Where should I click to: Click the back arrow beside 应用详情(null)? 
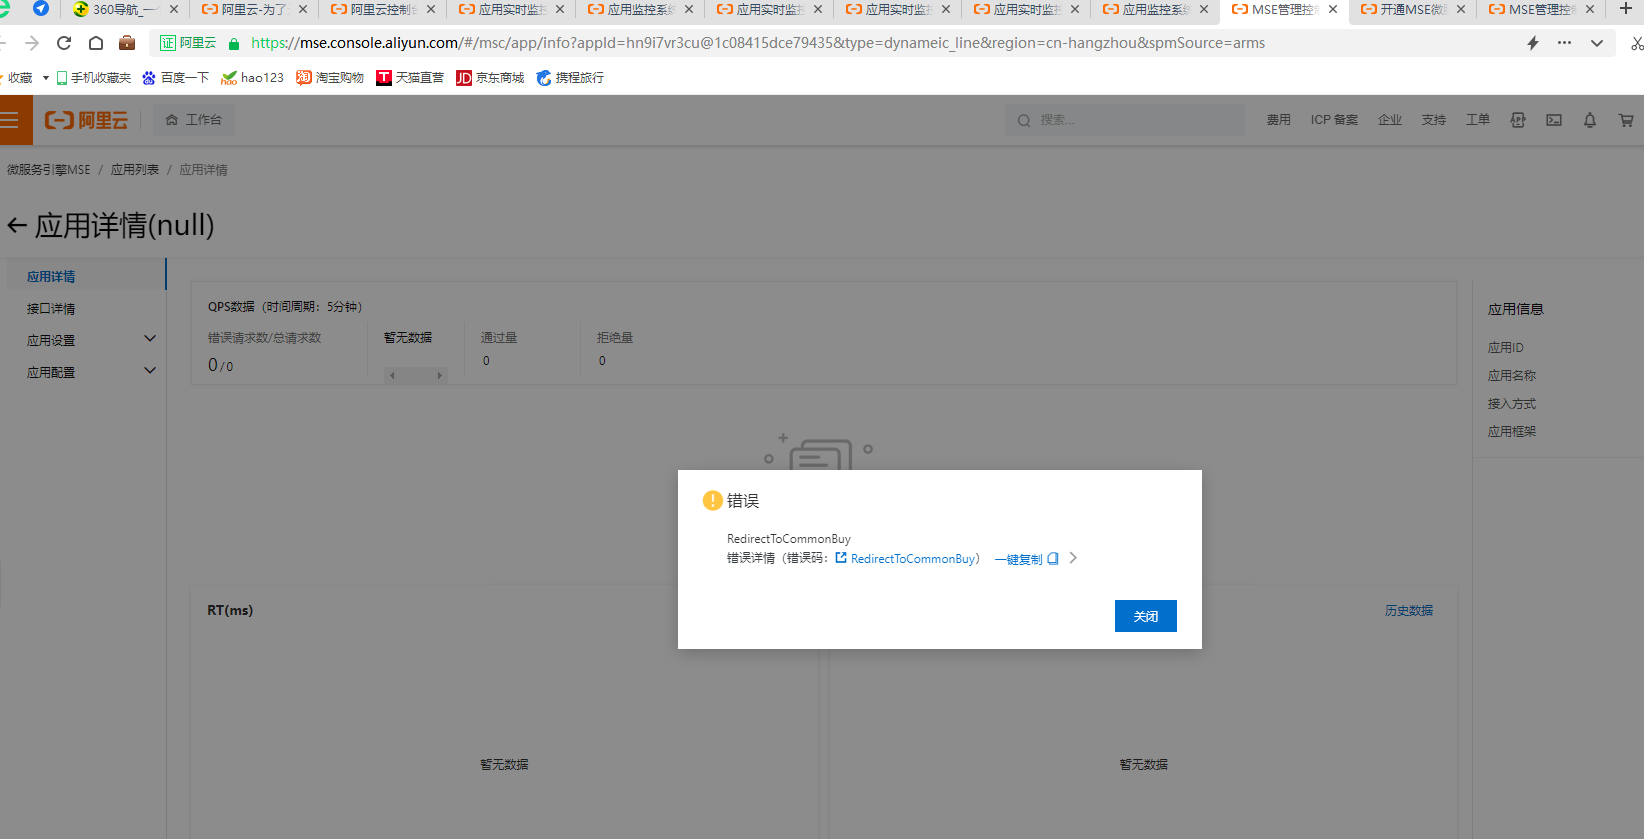click(17, 226)
